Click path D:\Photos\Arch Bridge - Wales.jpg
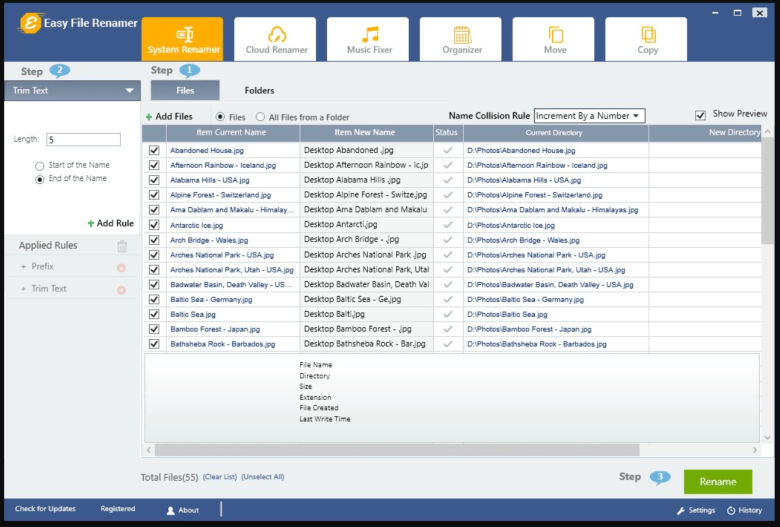Viewport: 780px width, 527px height. [x=523, y=240]
